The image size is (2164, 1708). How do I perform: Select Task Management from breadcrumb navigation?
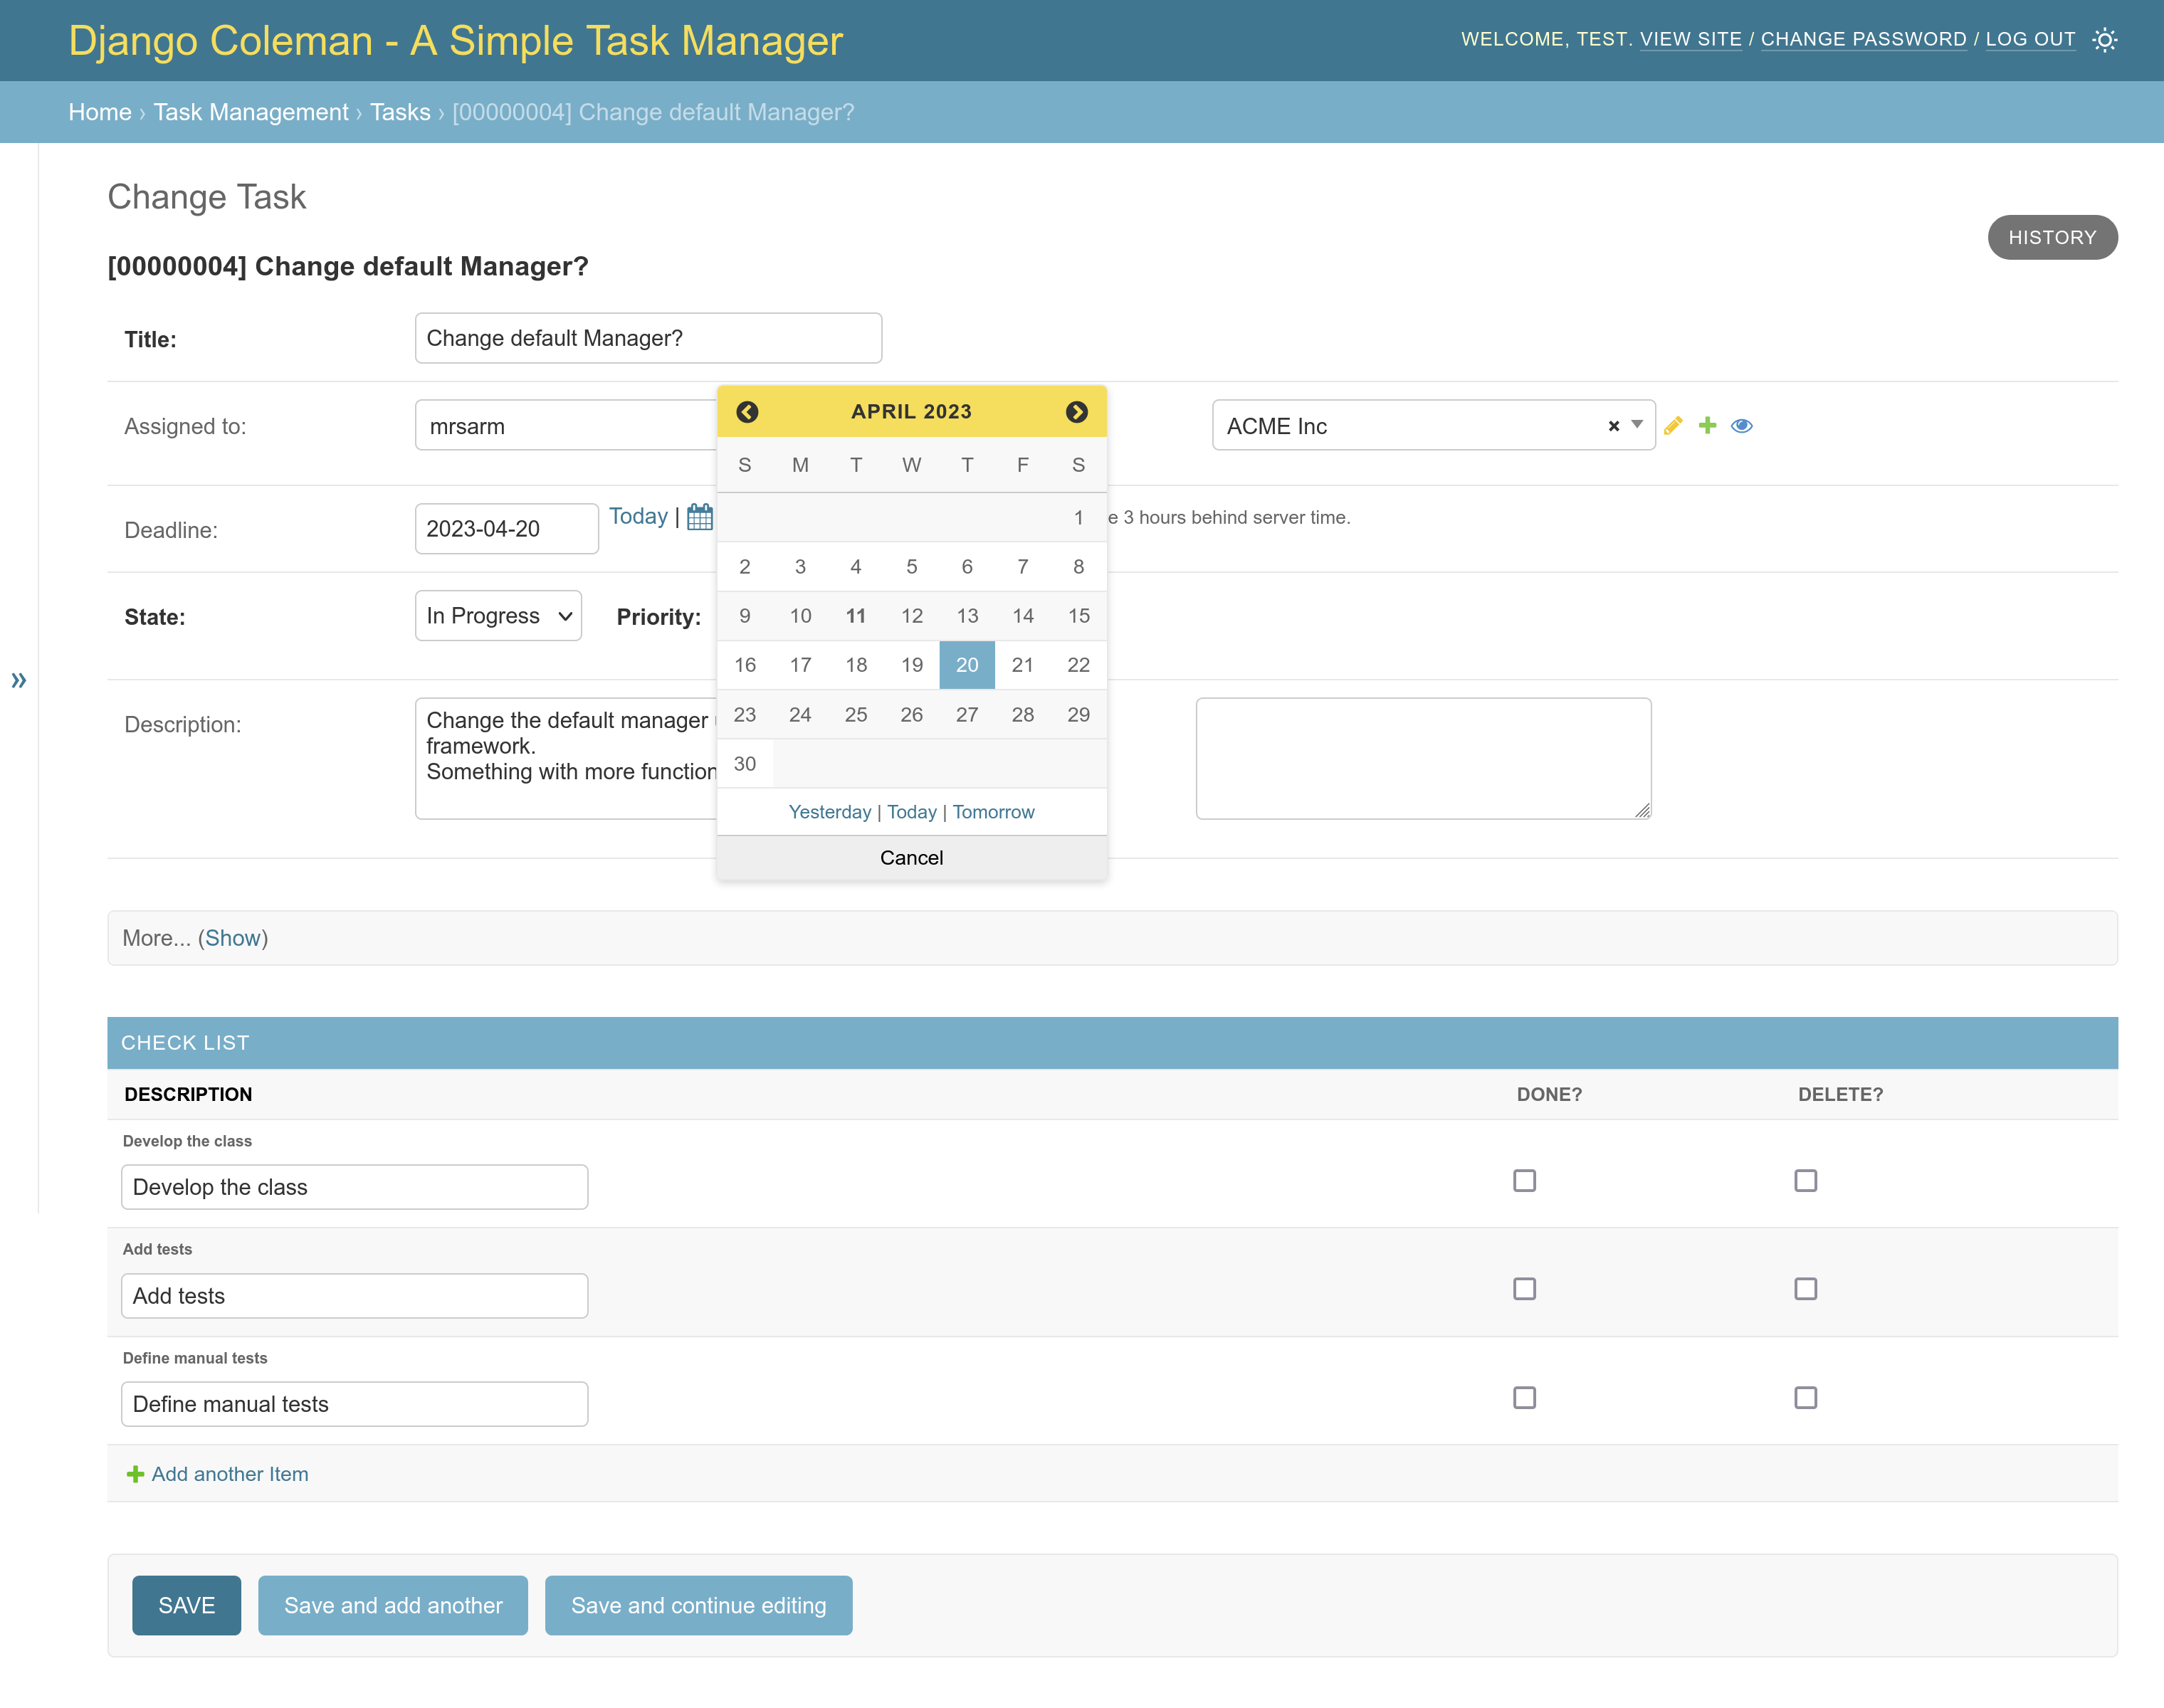pyautogui.click(x=249, y=112)
